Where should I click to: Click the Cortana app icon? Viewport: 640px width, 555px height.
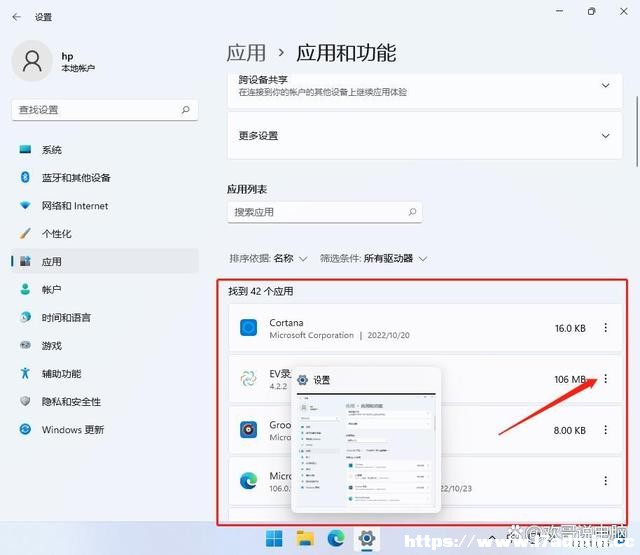[249, 328]
